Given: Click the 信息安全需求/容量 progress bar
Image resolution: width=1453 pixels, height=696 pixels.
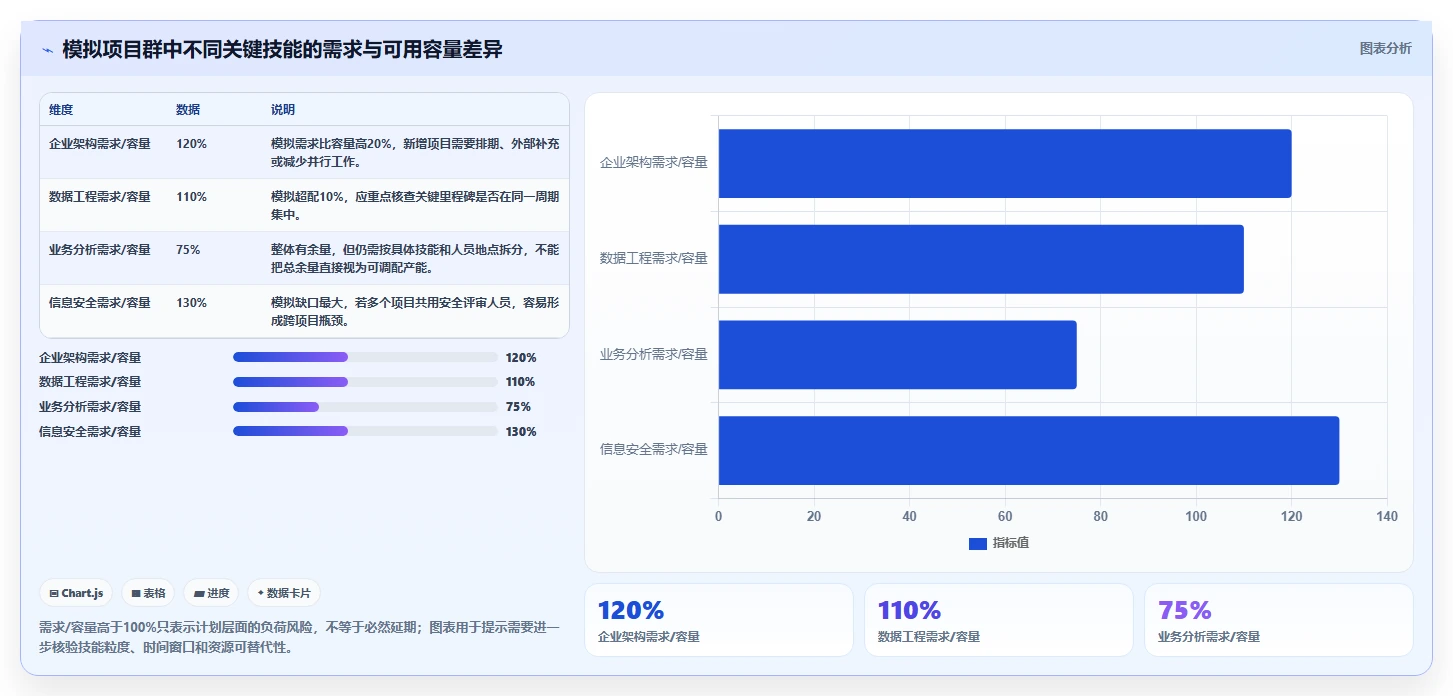Looking at the screenshot, I should tap(365, 431).
